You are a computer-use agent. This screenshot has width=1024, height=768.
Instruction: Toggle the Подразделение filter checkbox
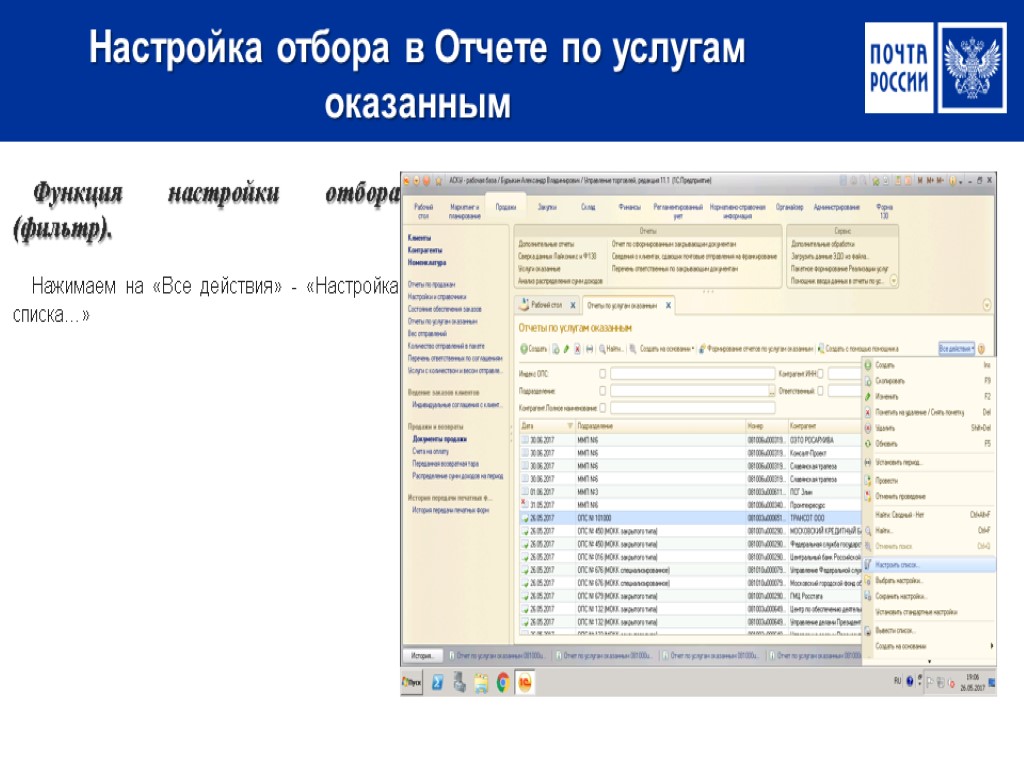pyautogui.click(x=602, y=391)
